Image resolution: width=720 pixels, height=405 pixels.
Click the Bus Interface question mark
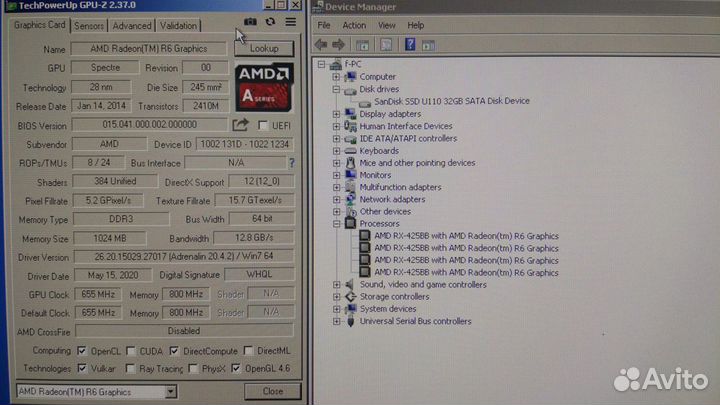(292, 163)
